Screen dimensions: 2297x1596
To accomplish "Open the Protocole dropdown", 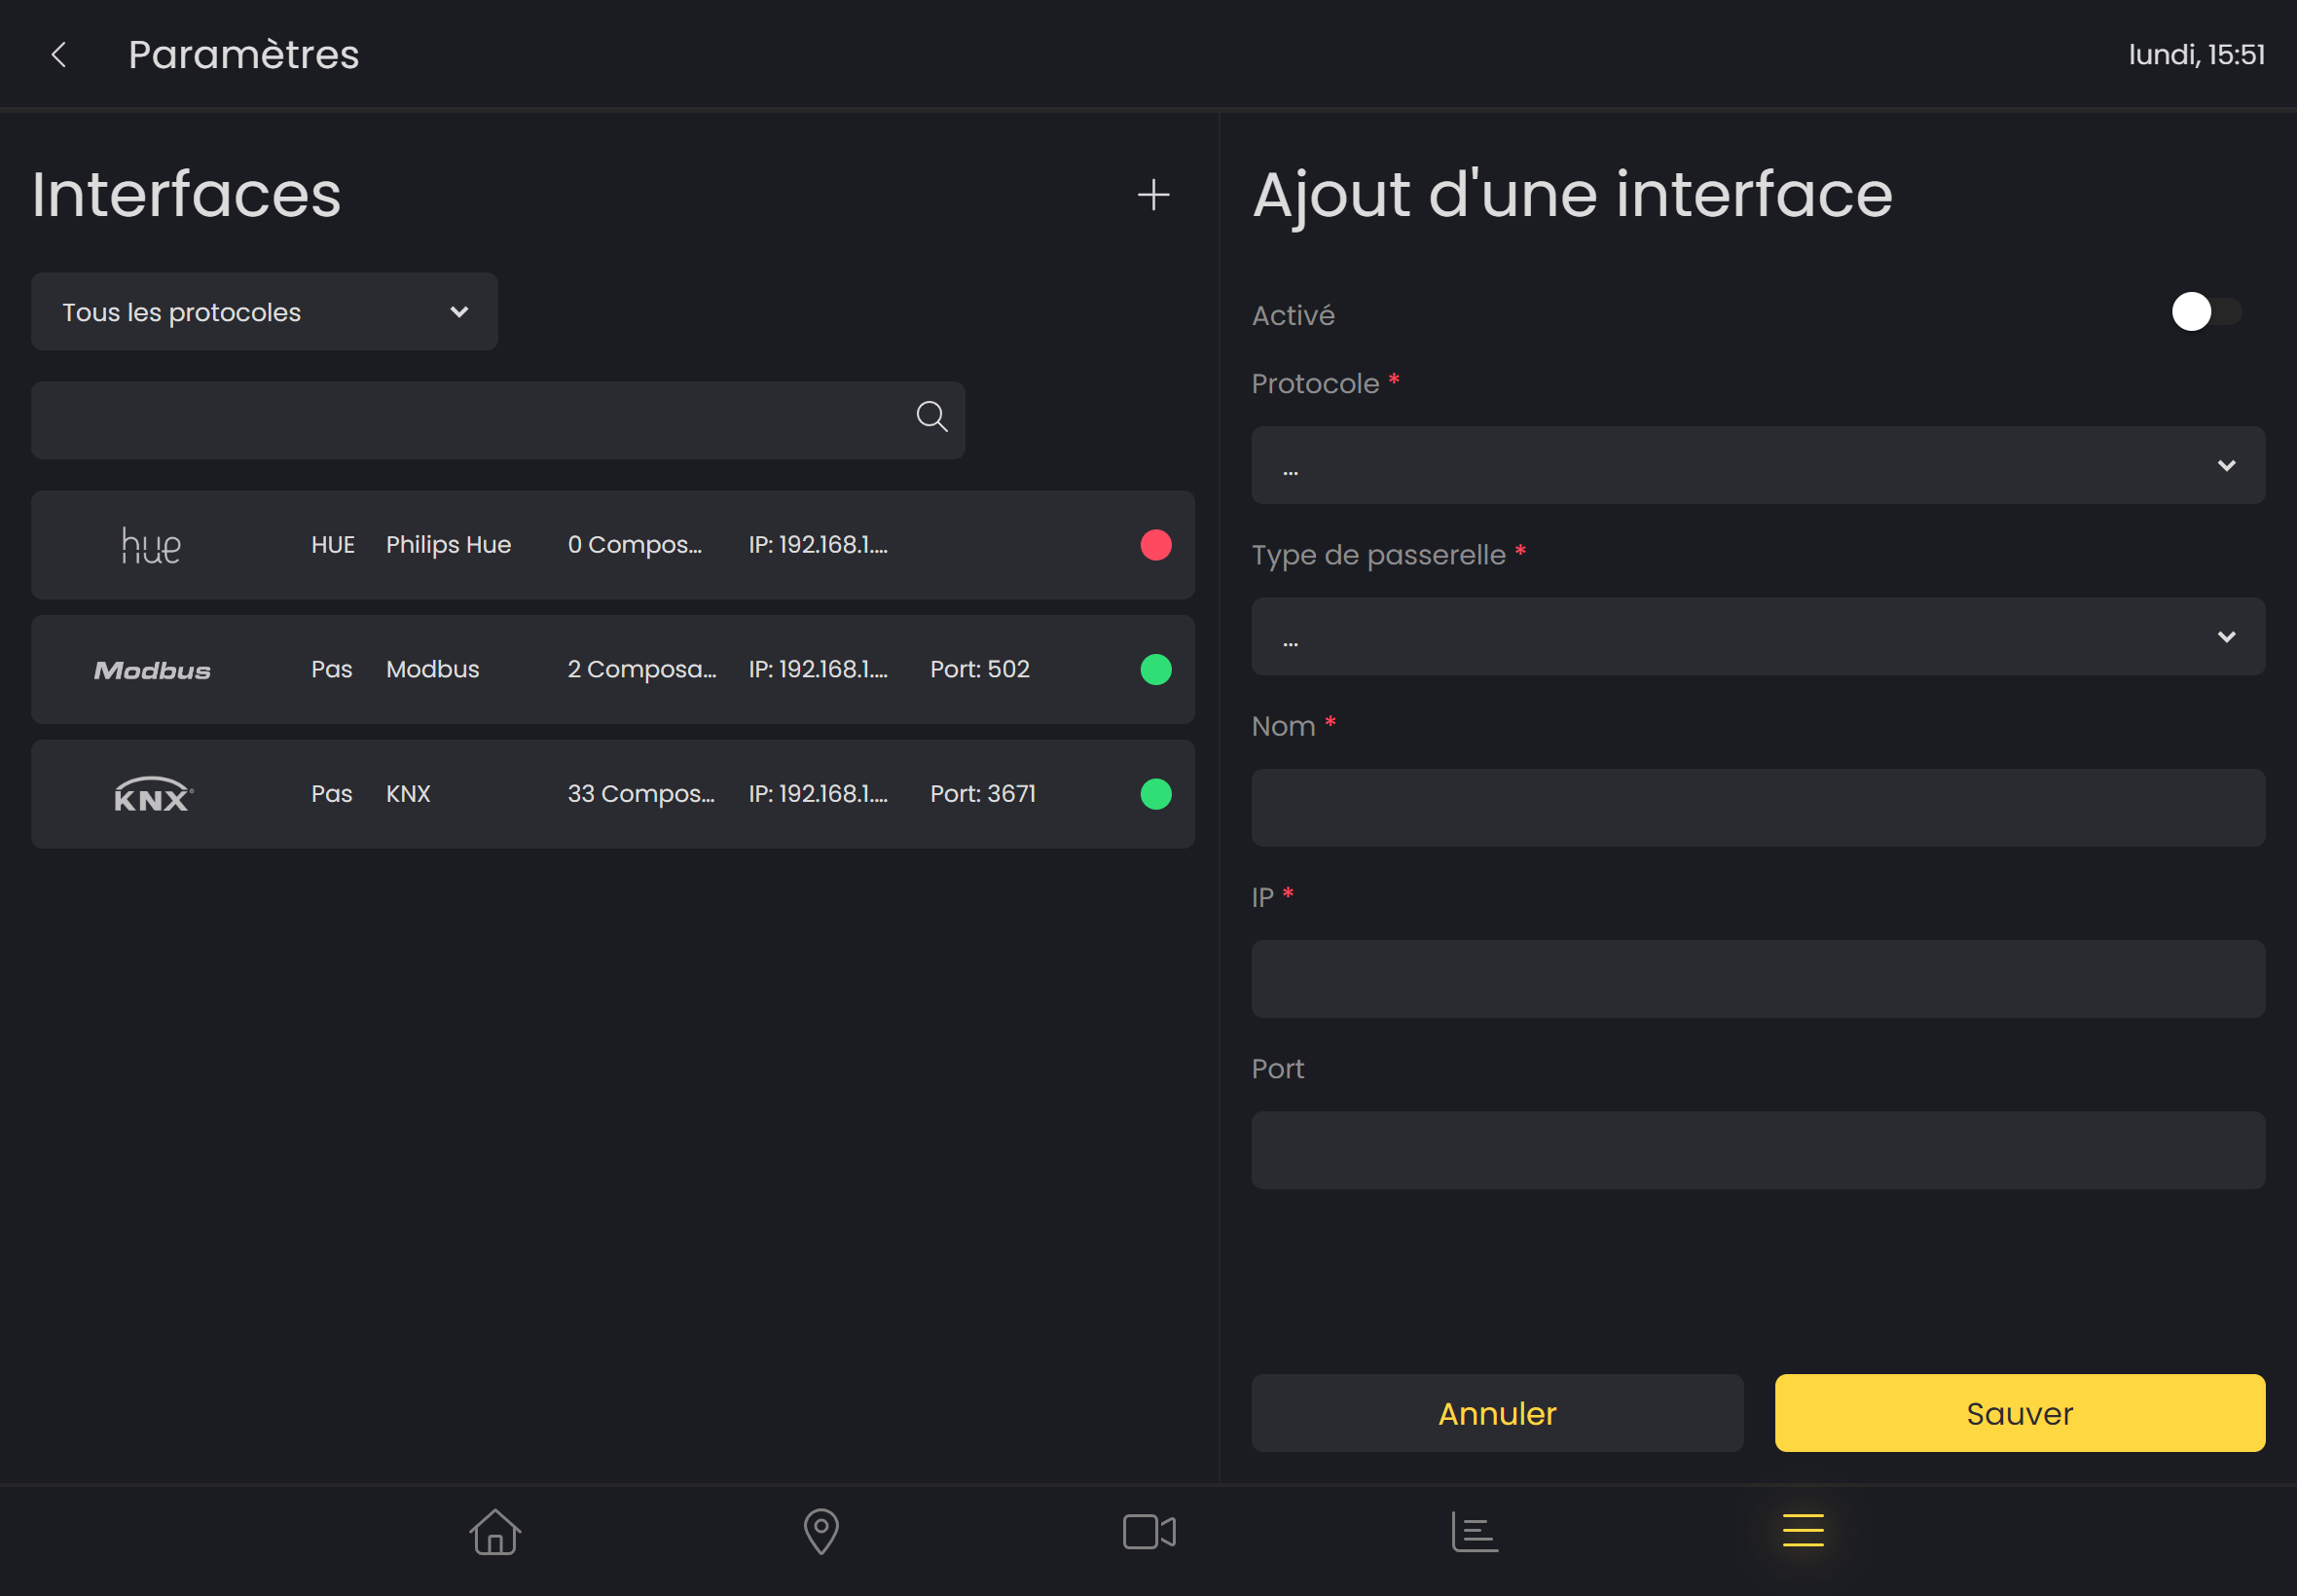I will pyautogui.click(x=1757, y=466).
